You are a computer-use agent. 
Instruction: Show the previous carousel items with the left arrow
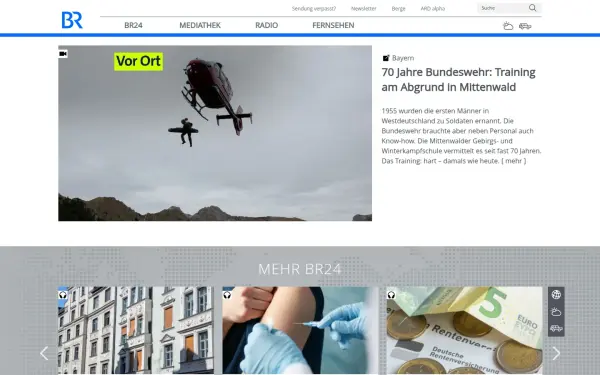(x=44, y=353)
